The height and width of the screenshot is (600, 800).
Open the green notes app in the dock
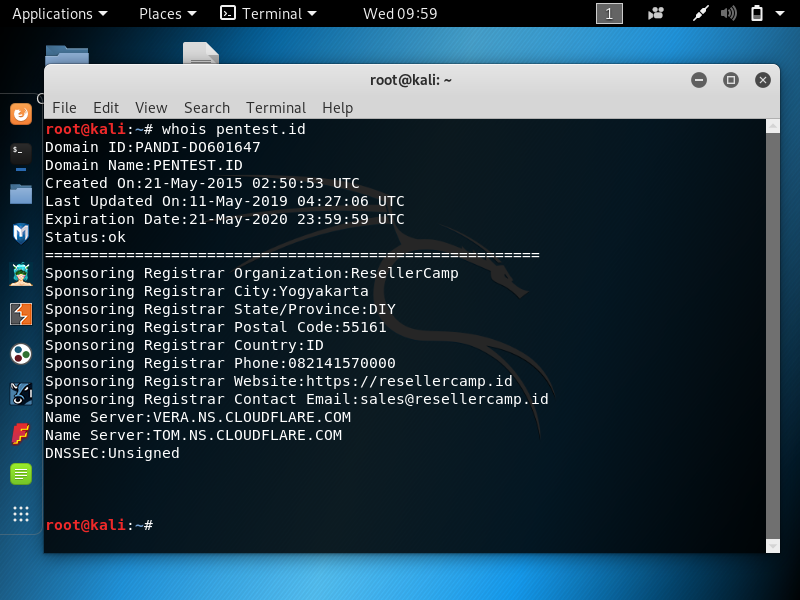click(x=21, y=474)
